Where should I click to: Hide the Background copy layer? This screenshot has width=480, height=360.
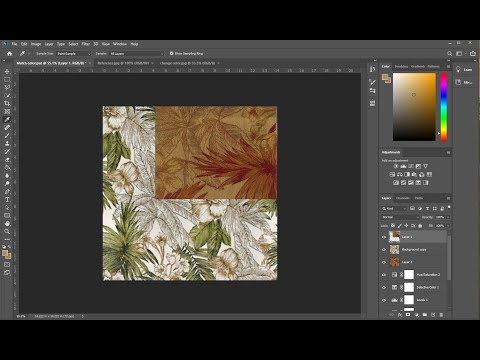(384, 250)
